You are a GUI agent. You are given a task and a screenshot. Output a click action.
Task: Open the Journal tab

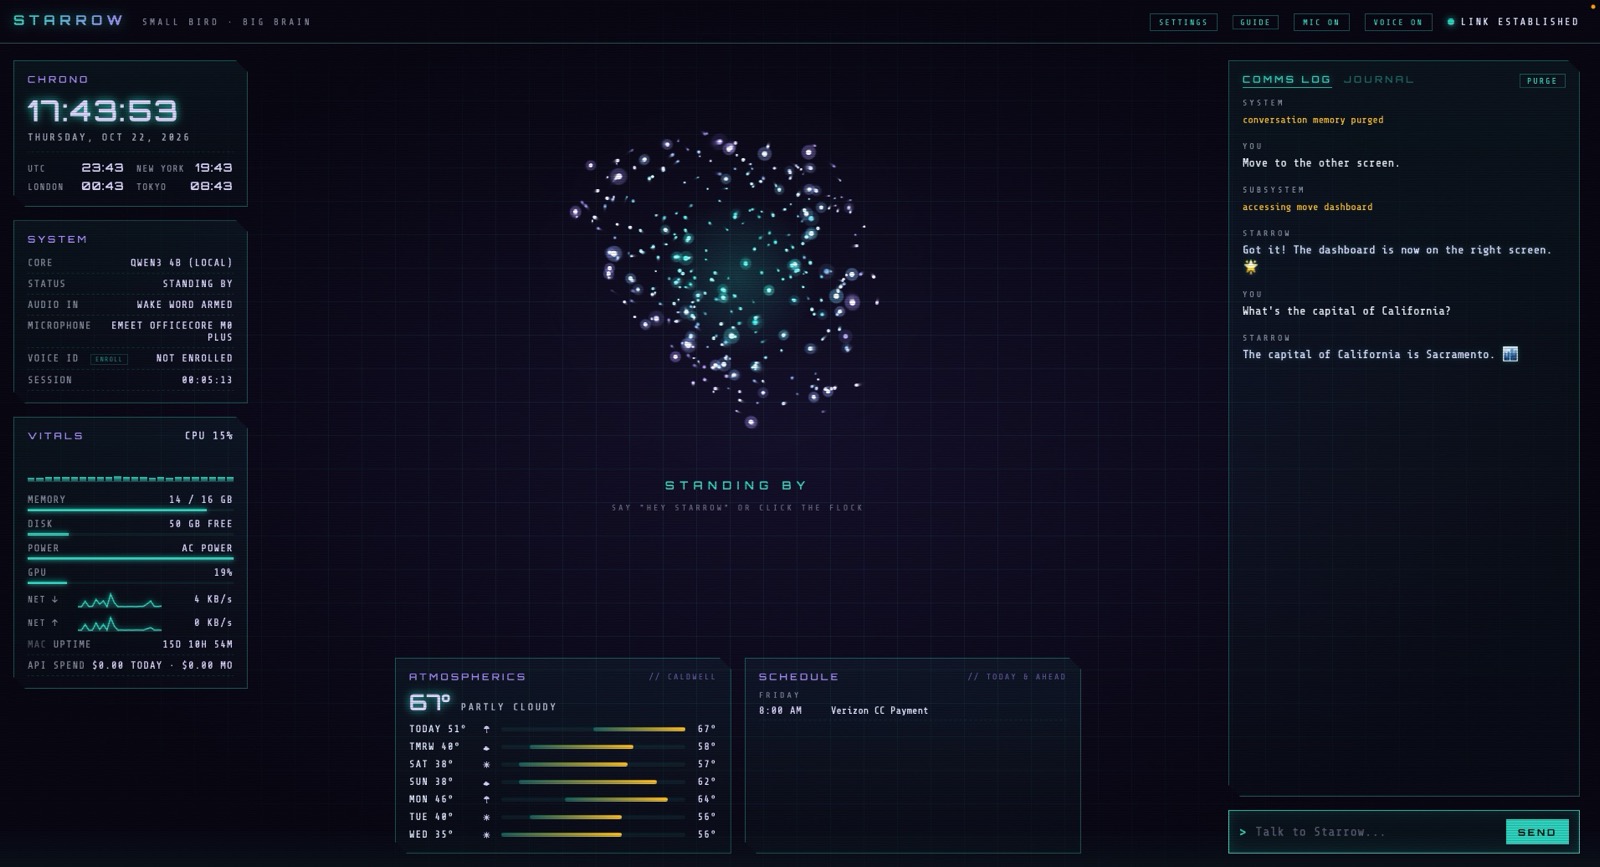tap(1379, 79)
